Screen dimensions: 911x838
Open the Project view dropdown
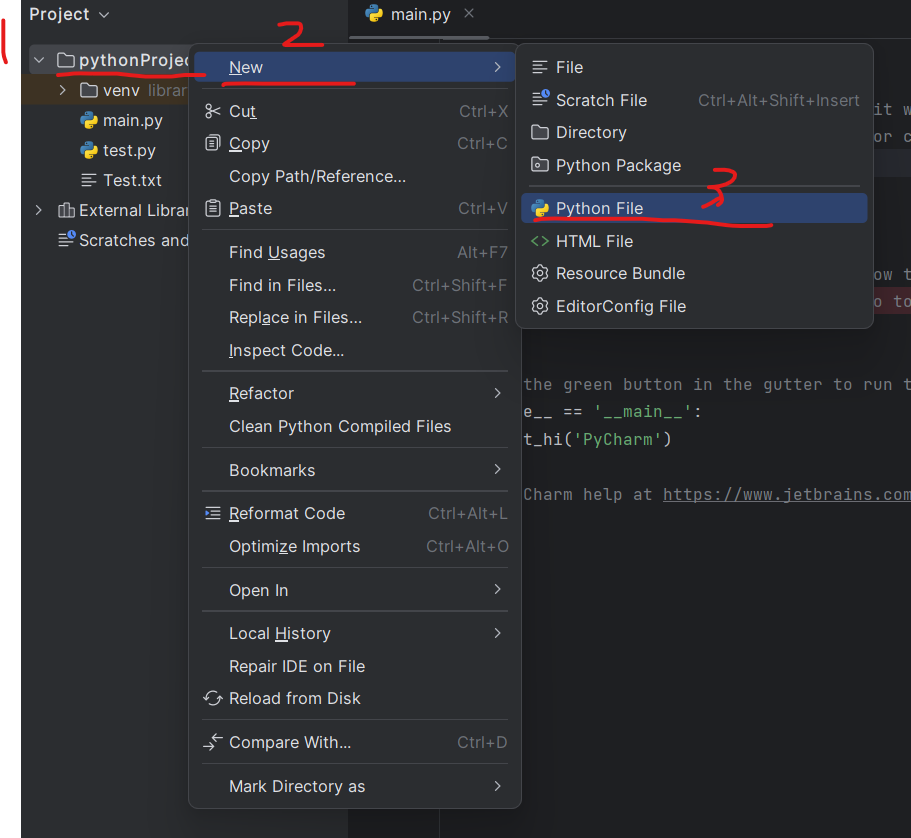pos(104,15)
